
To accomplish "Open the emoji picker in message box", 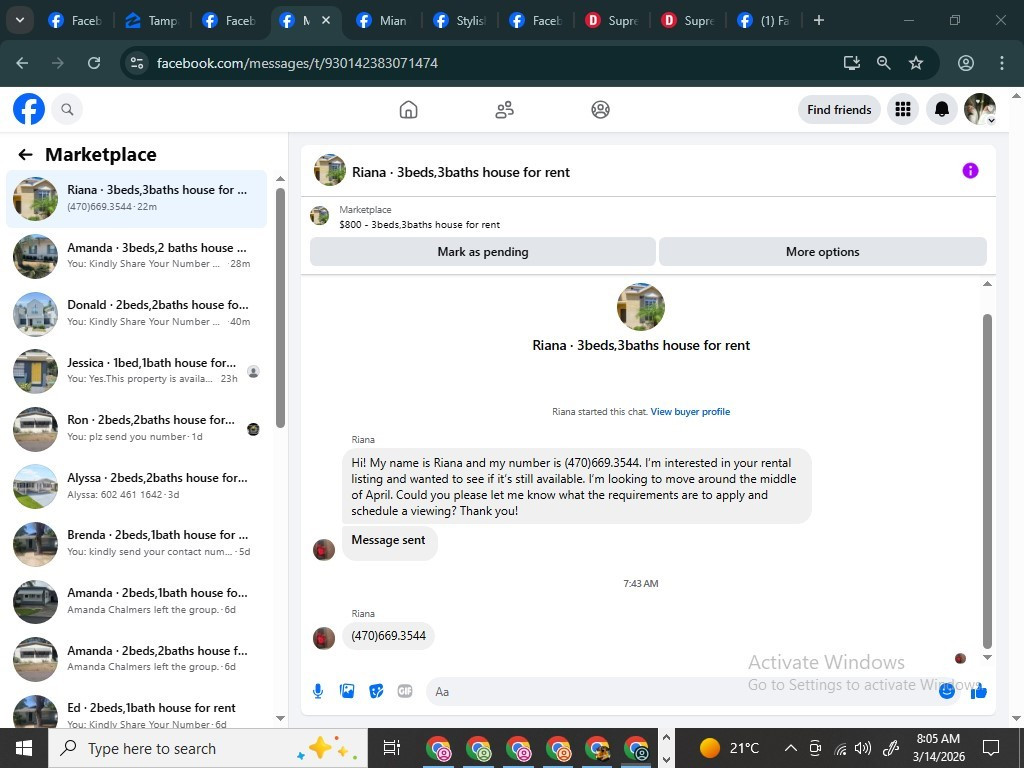I will click(946, 691).
